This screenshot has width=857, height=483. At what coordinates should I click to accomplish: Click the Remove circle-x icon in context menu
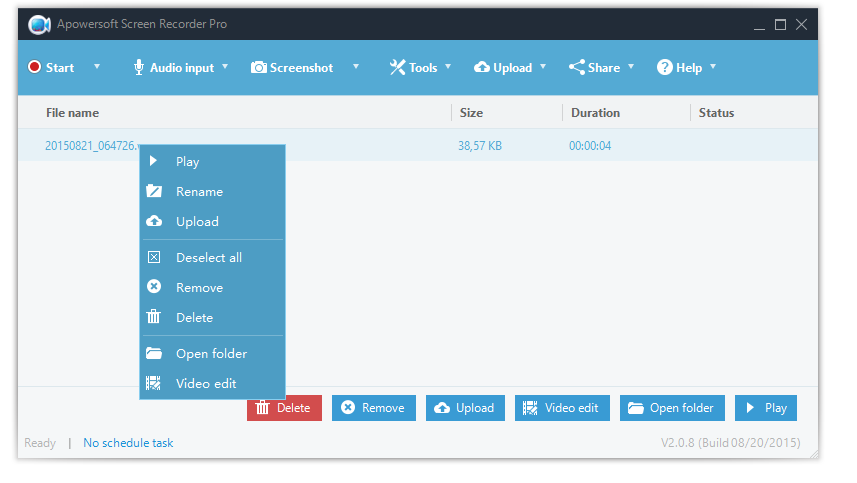[x=154, y=286]
